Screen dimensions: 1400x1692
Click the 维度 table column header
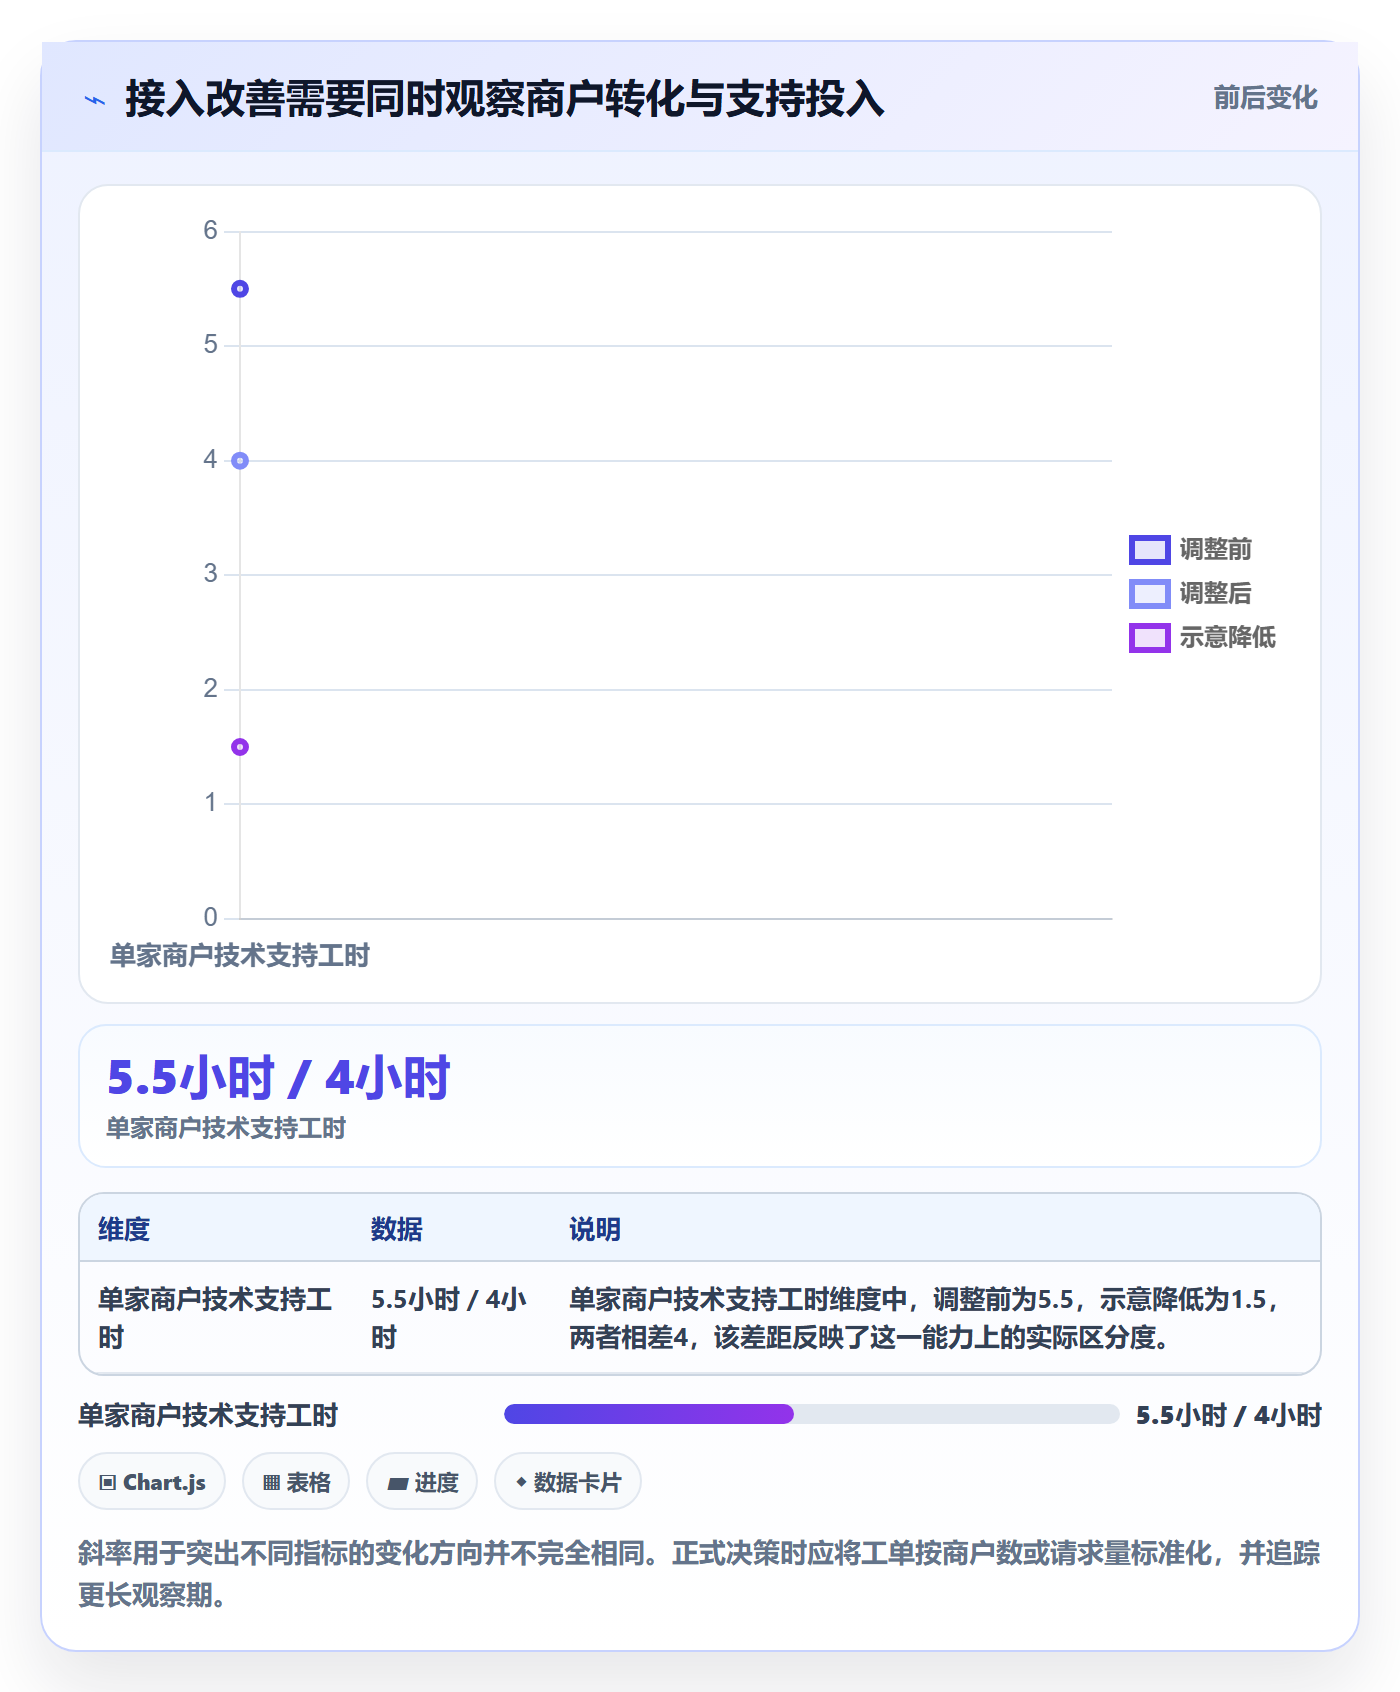click(x=124, y=1229)
